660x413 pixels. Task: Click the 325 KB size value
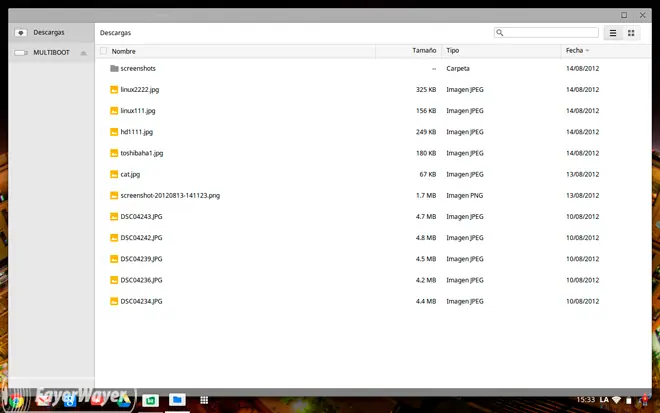click(x=426, y=89)
